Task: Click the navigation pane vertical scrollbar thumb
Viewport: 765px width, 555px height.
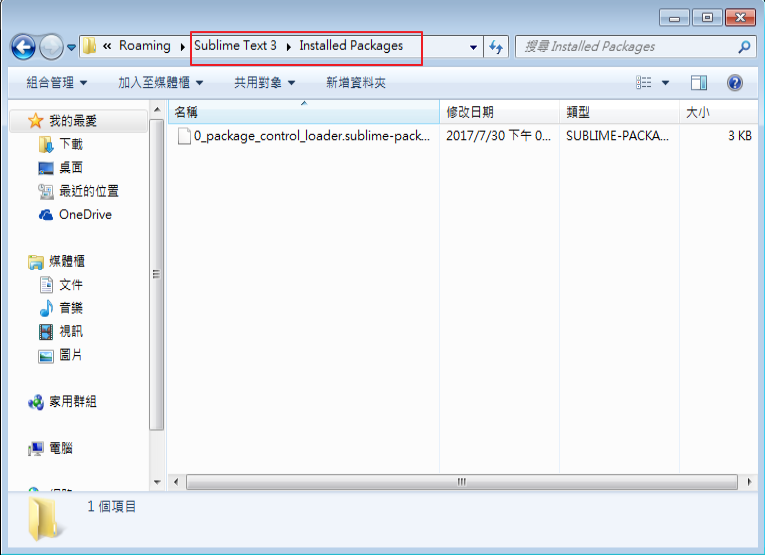Action: (157, 275)
